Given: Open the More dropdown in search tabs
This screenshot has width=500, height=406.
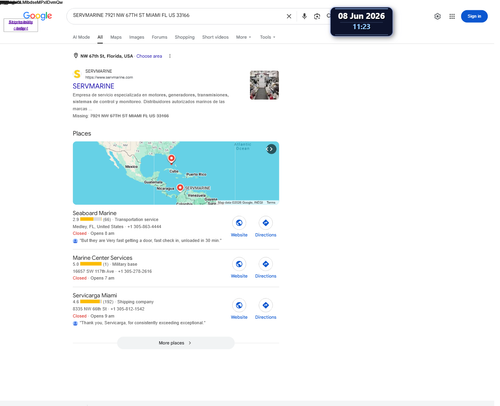Looking at the screenshot, I should coord(243,37).
